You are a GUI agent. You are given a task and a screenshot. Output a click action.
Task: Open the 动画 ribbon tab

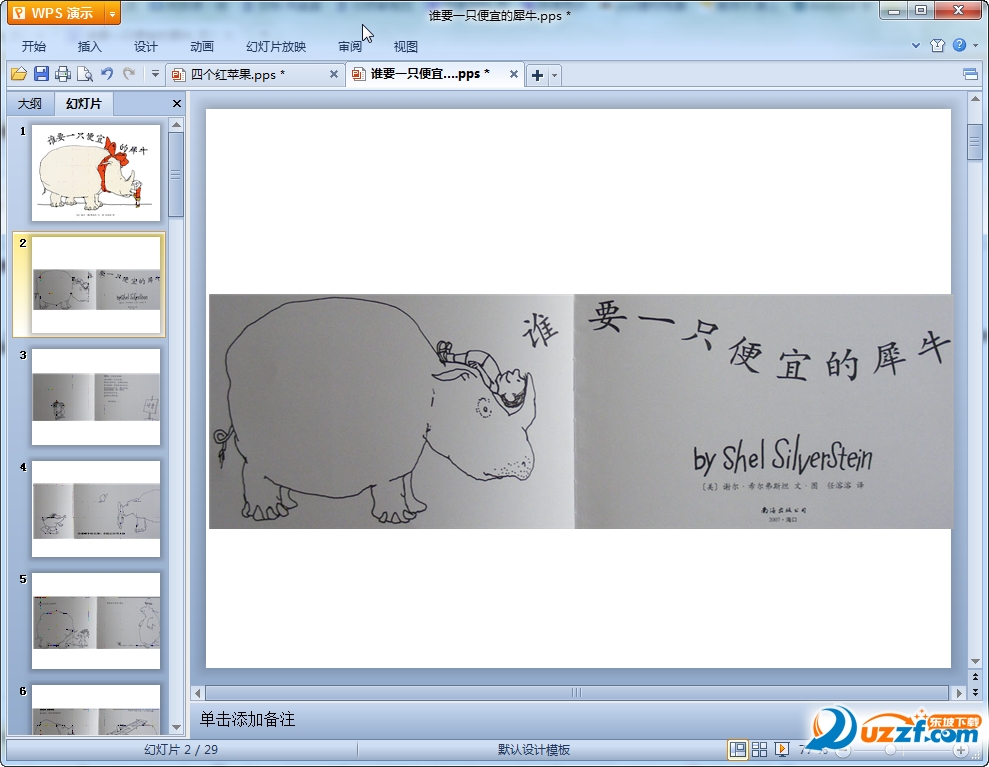(202, 46)
